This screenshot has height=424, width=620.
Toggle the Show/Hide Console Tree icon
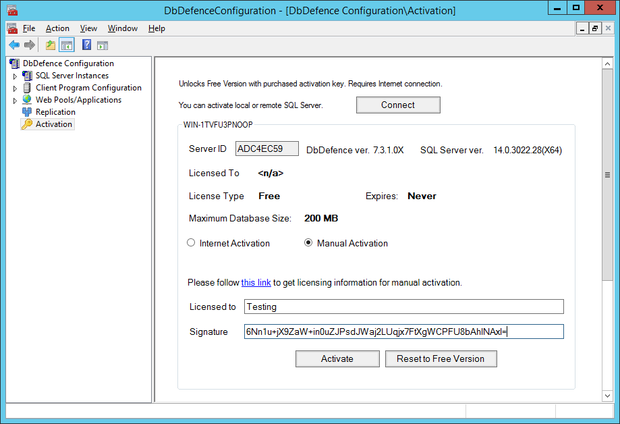(66, 45)
